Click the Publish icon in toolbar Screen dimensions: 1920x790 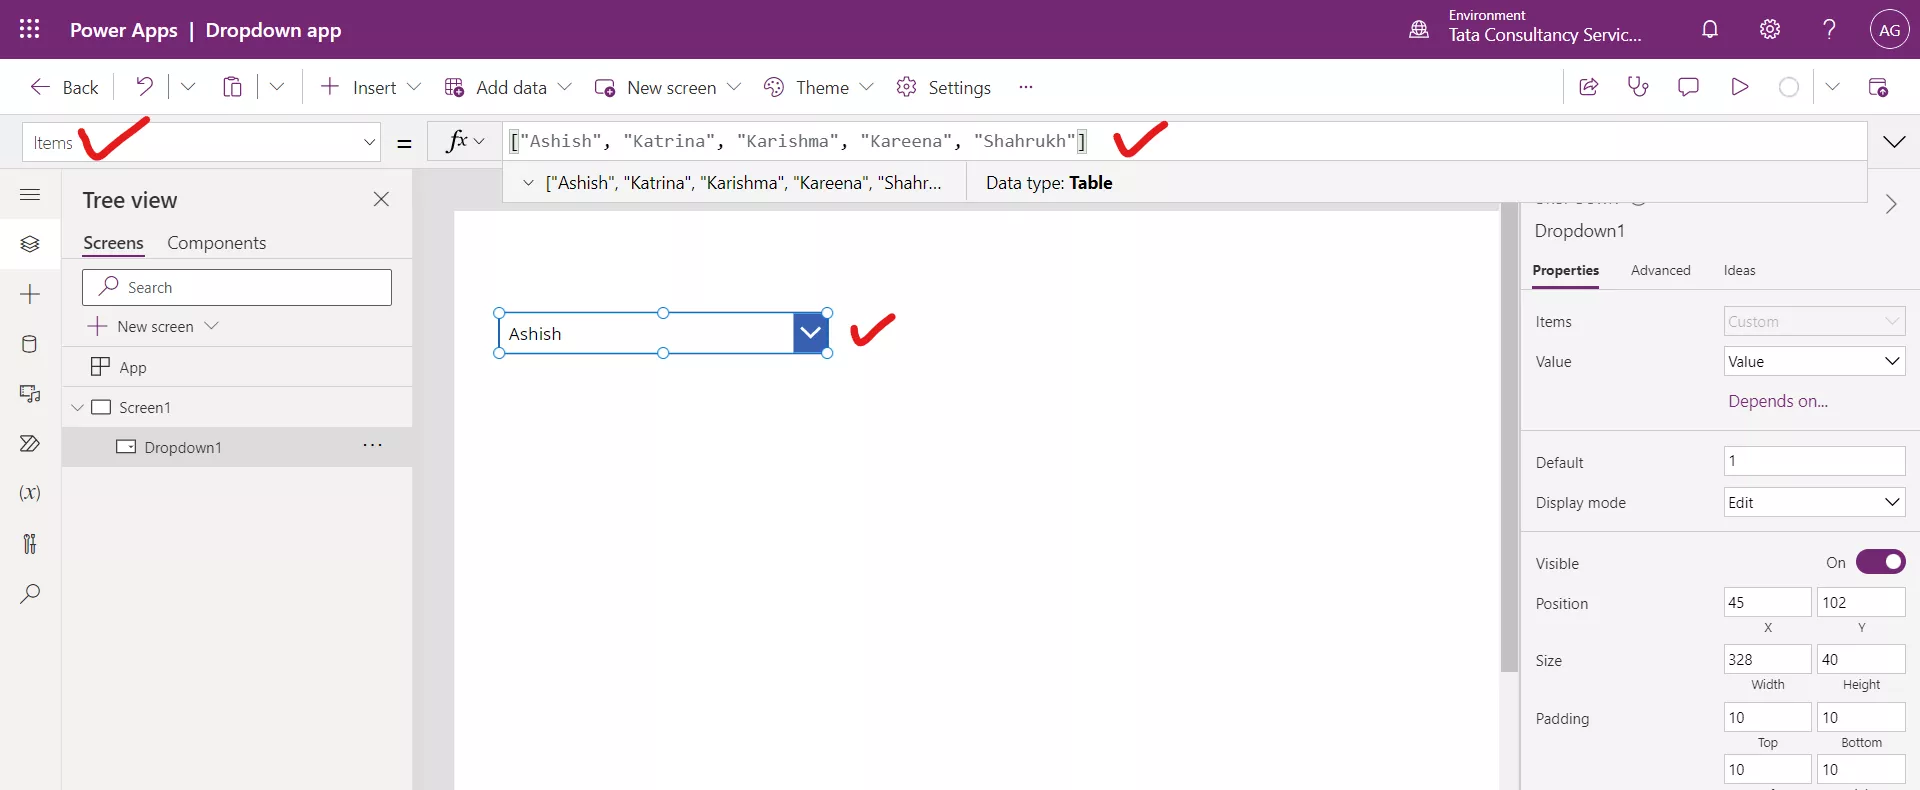tap(1878, 87)
